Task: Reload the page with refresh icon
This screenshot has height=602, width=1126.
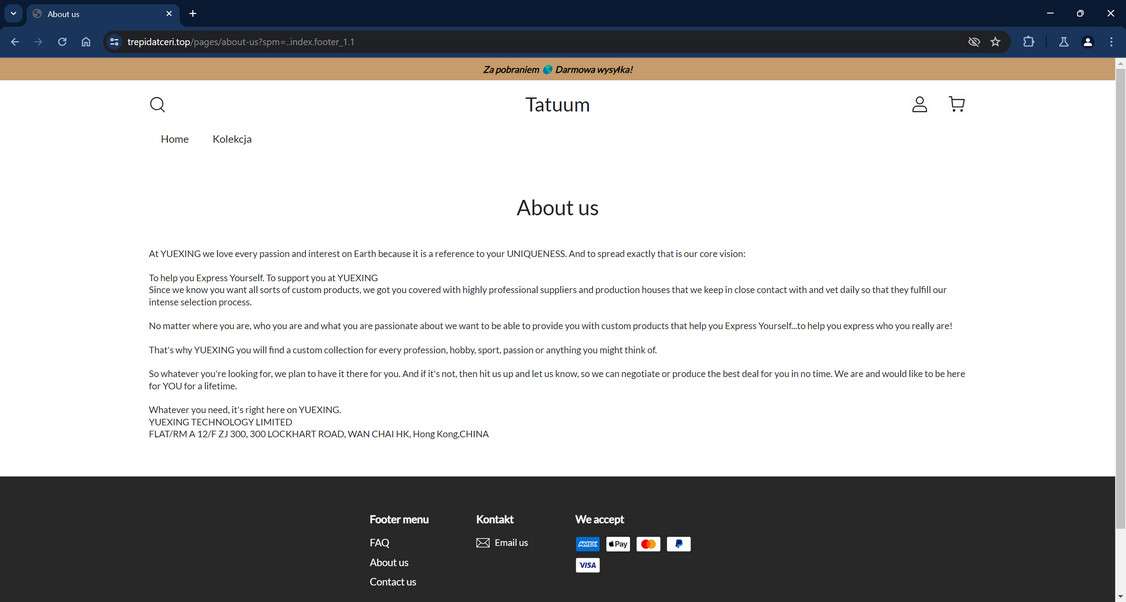Action: [62, 42]
